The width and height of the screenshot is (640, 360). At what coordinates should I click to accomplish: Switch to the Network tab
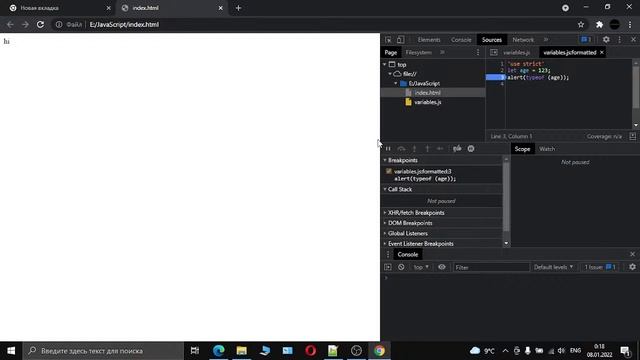pos(523,40)
